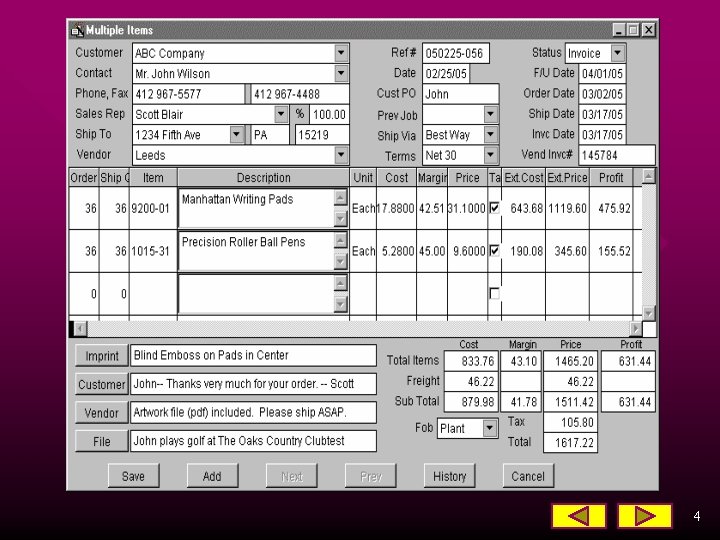Click the Tax amount field 105.80
720x540 pixels.
[570, 422]
